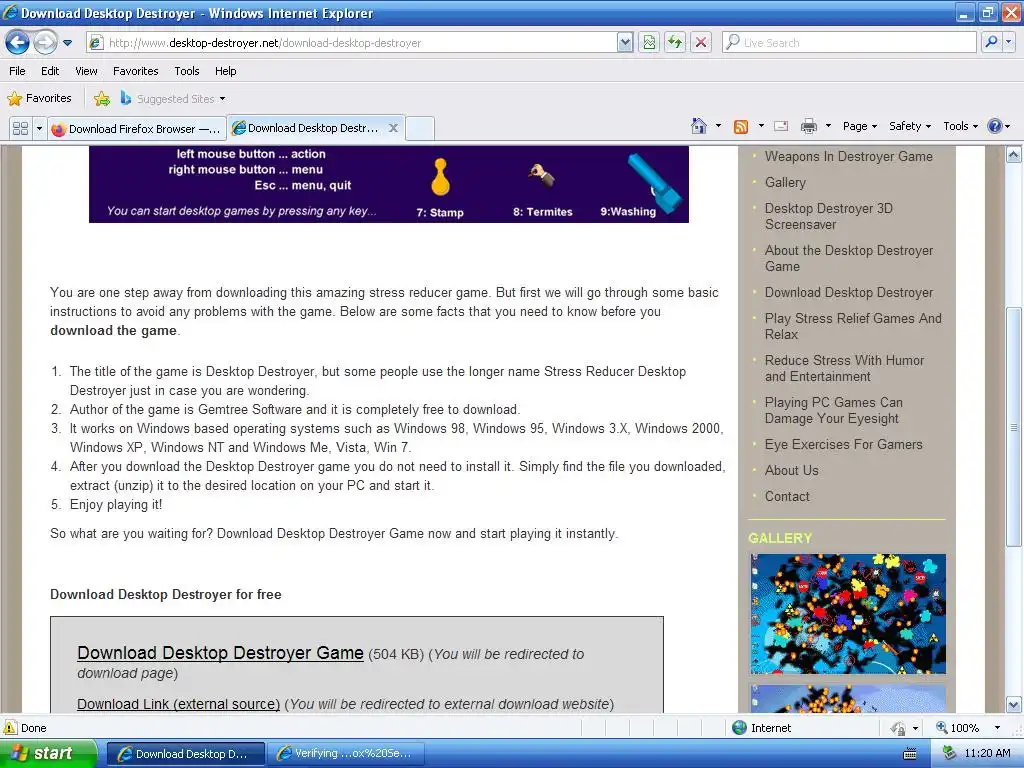Go back with the Back arrow button
1024x768 pixels.
[18, 43]
